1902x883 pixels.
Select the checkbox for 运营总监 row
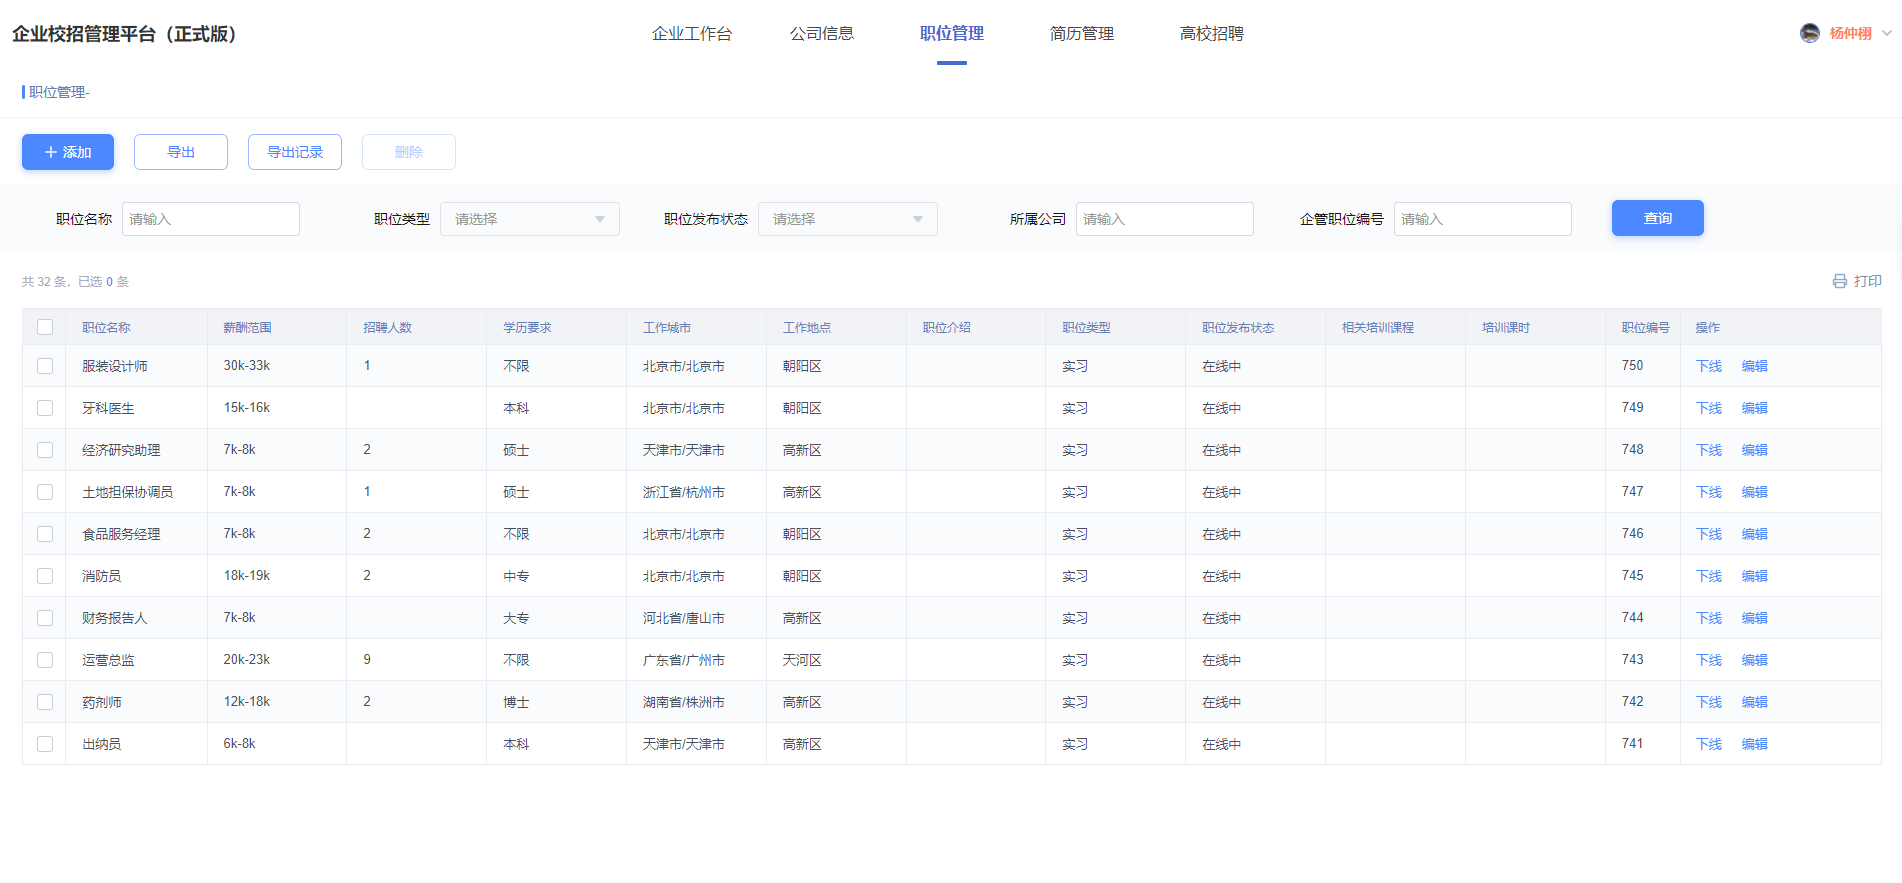45,660
